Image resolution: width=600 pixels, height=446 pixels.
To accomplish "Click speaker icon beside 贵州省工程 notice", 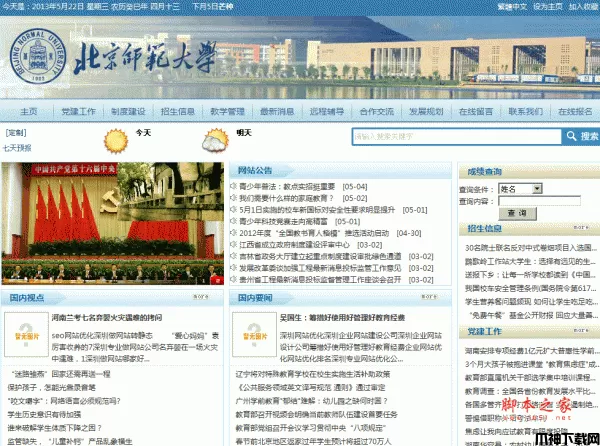I will point(233,279).
